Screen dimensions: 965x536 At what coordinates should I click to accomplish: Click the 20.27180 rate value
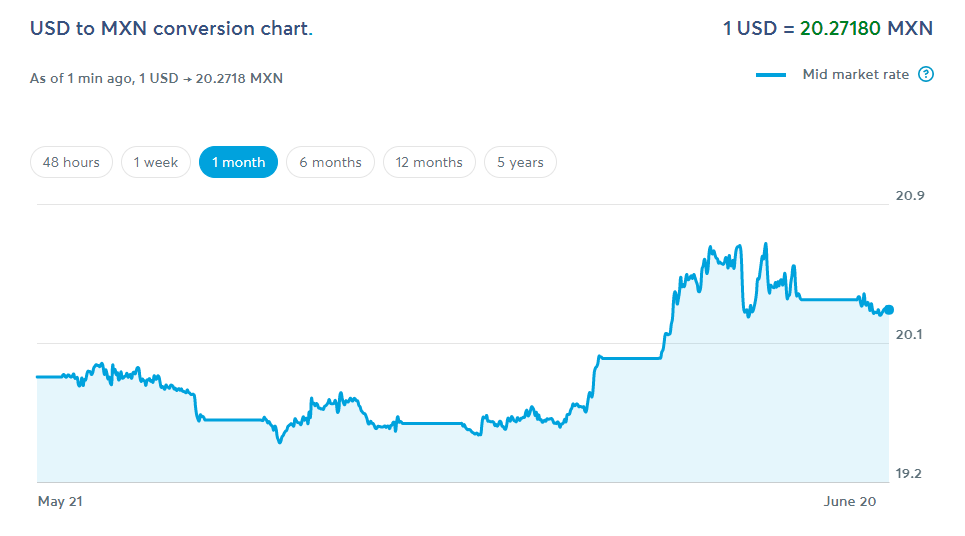pos(840,28)
